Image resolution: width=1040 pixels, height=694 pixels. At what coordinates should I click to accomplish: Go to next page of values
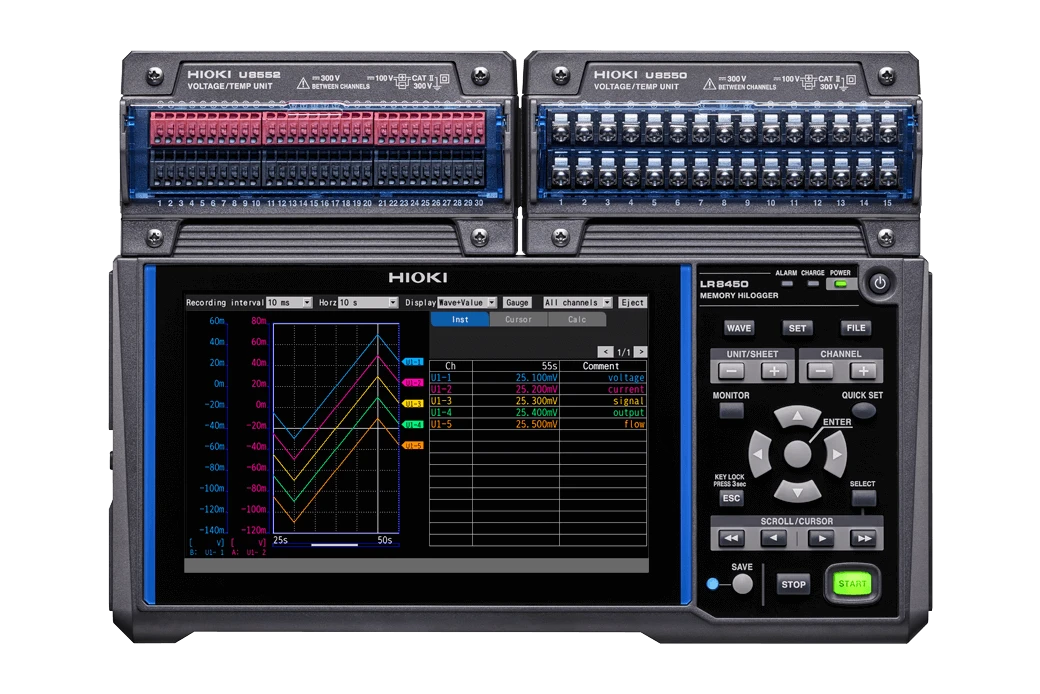pyautogui.click(x=641, y=352)
